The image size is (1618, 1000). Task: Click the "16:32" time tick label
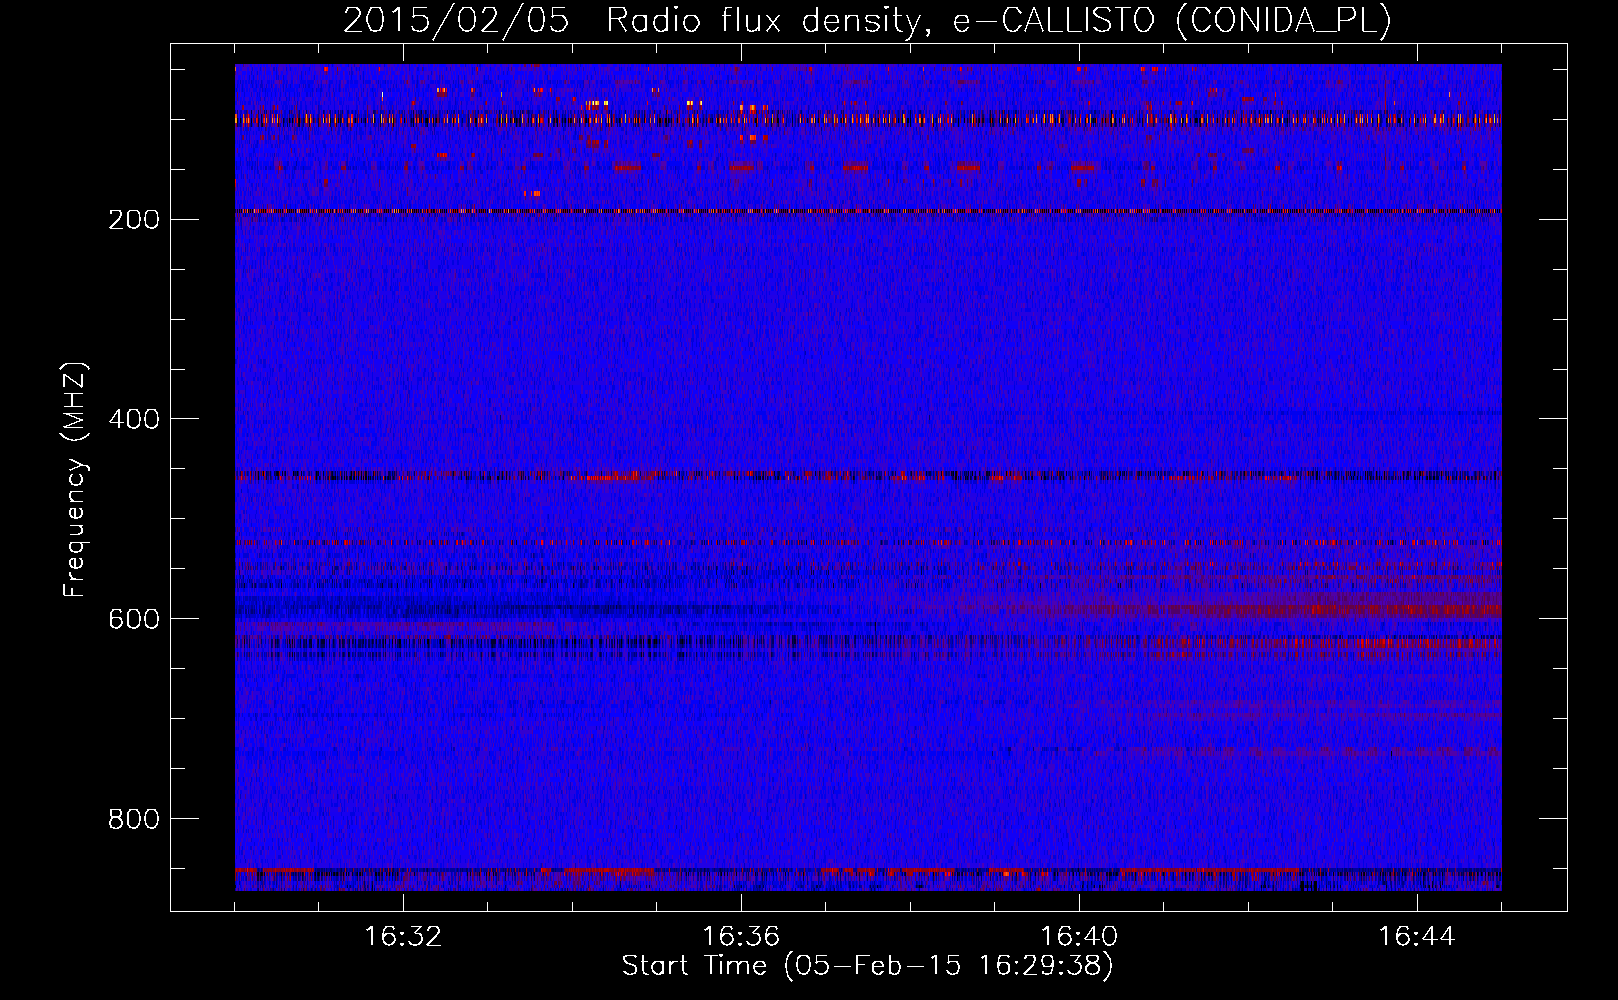[403, 937]
